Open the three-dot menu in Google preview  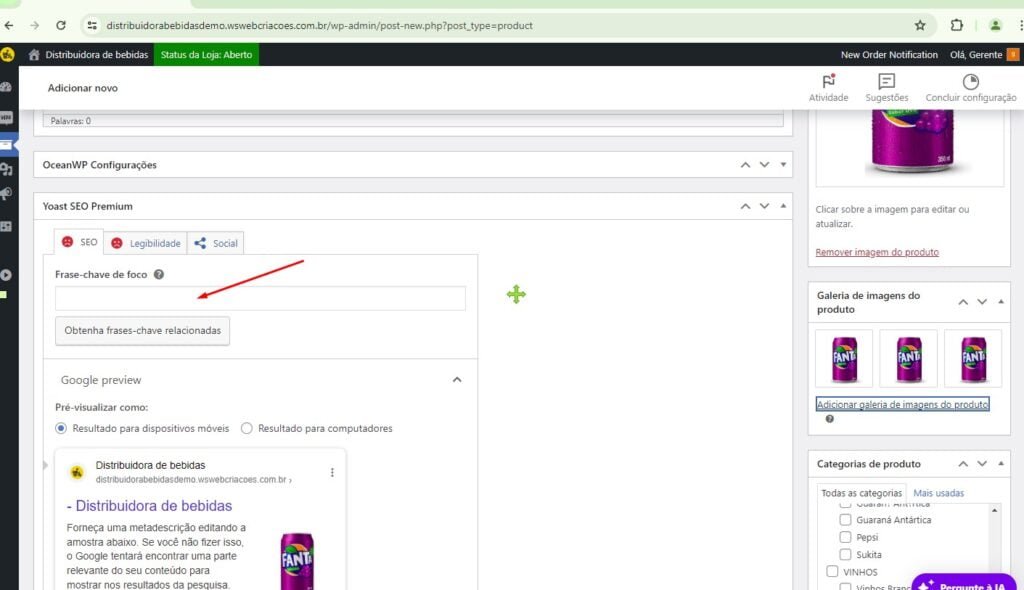pos(332,472)
